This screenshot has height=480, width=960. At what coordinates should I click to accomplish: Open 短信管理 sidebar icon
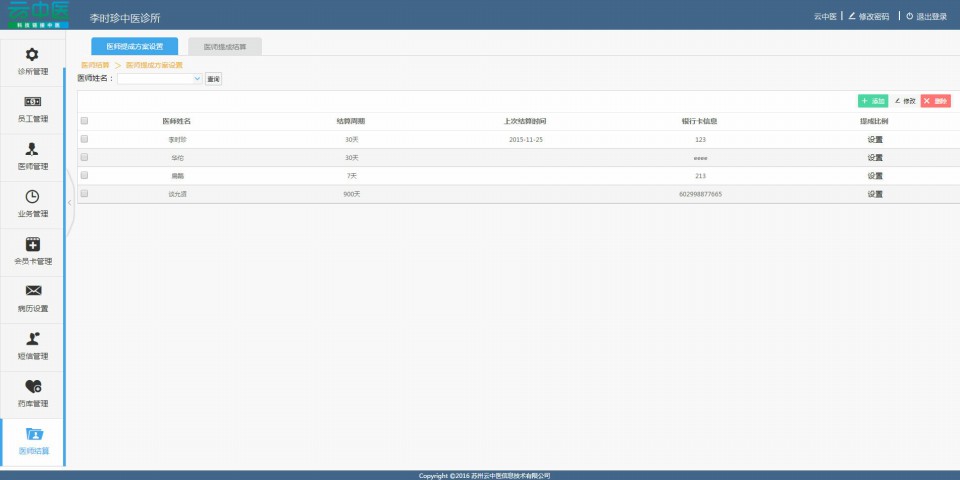pos(32,339)
